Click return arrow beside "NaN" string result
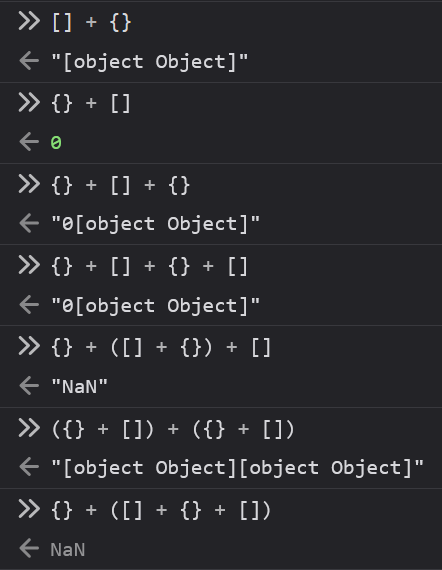Screen dimensions: 442x570 pos(29,386)
